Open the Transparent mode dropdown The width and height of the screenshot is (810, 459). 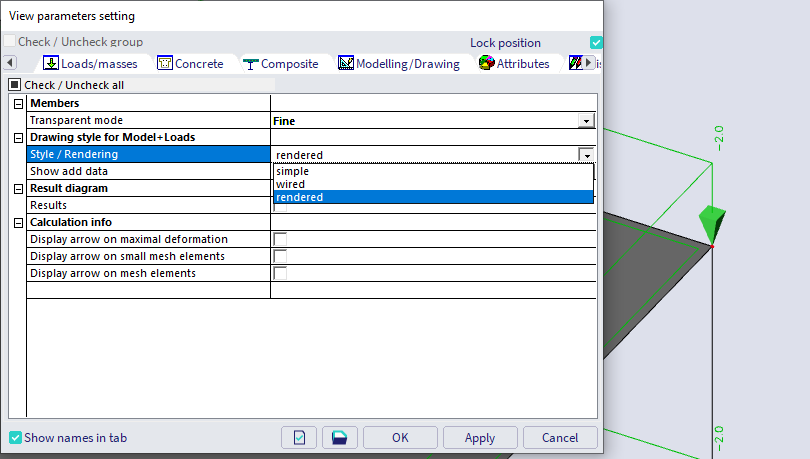tap(586, 121)
